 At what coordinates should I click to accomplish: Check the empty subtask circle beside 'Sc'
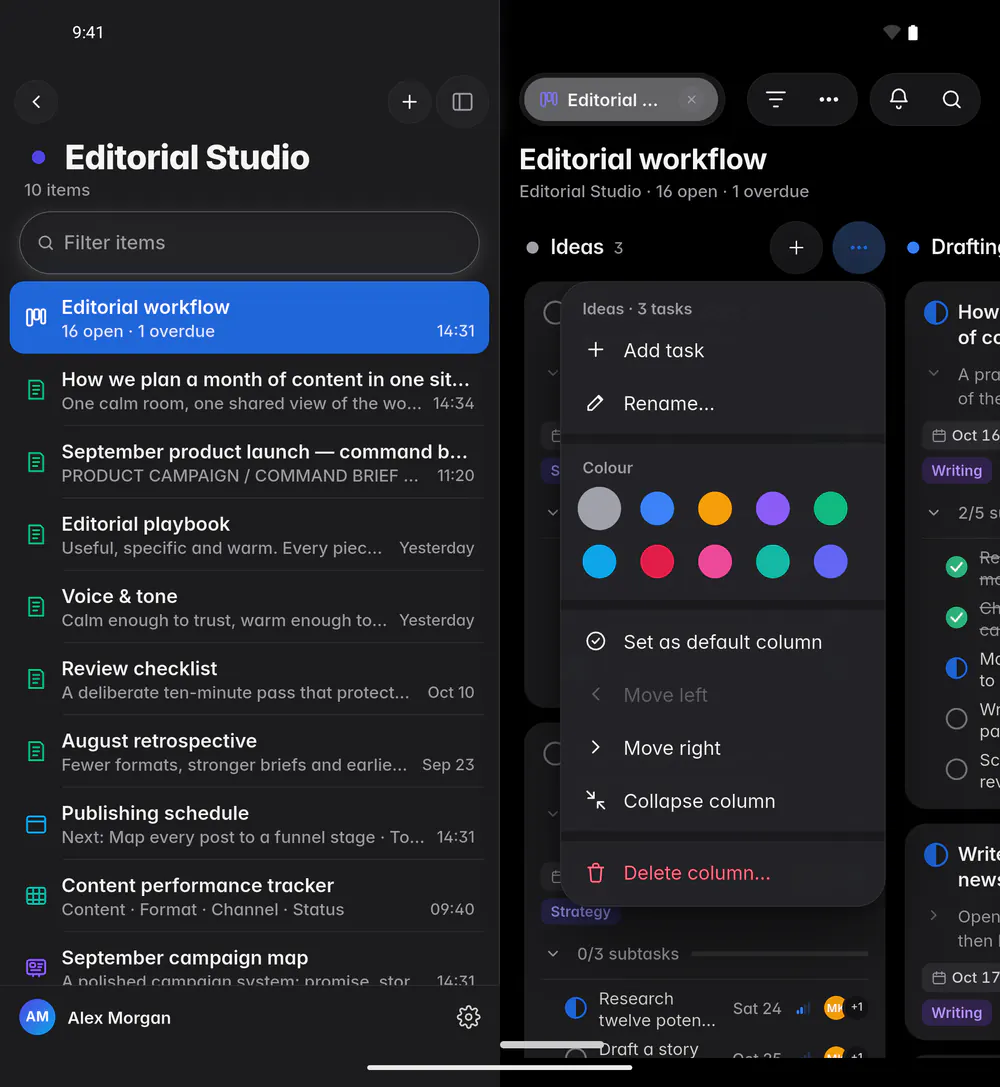coord(956,769)
